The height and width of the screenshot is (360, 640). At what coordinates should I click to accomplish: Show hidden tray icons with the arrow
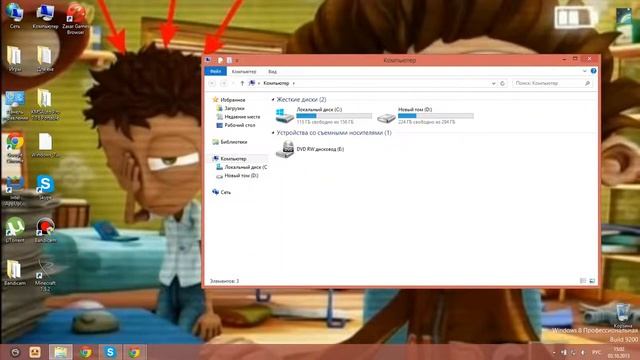554,352
